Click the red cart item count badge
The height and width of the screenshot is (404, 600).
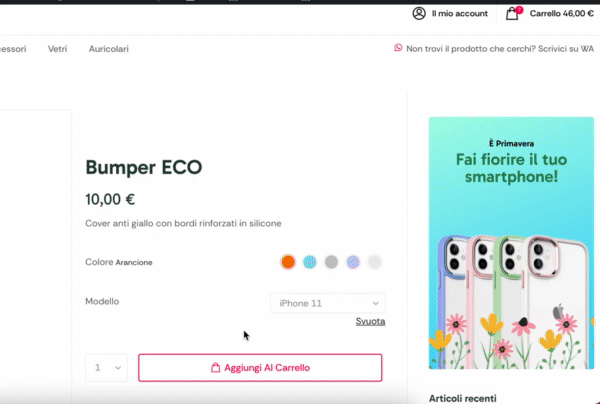point(519,10)
